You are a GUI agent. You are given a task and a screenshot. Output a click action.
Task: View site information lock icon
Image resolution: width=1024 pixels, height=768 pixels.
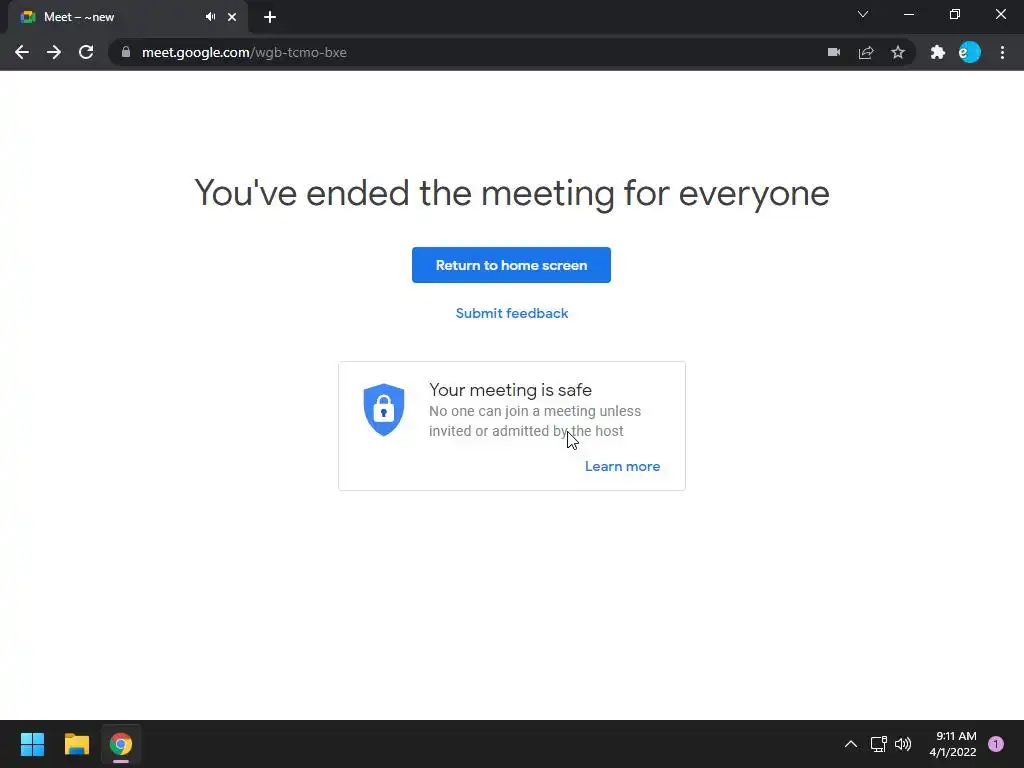[x=126, y=52]
